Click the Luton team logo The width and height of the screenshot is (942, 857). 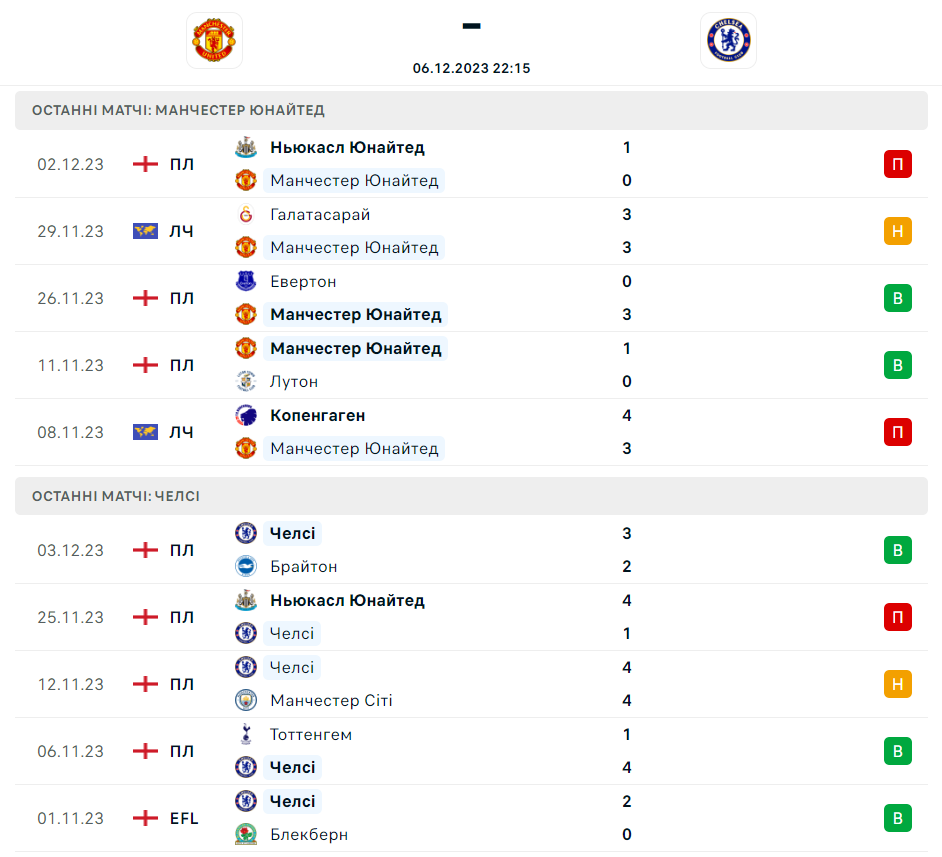(x=245, y=381)
